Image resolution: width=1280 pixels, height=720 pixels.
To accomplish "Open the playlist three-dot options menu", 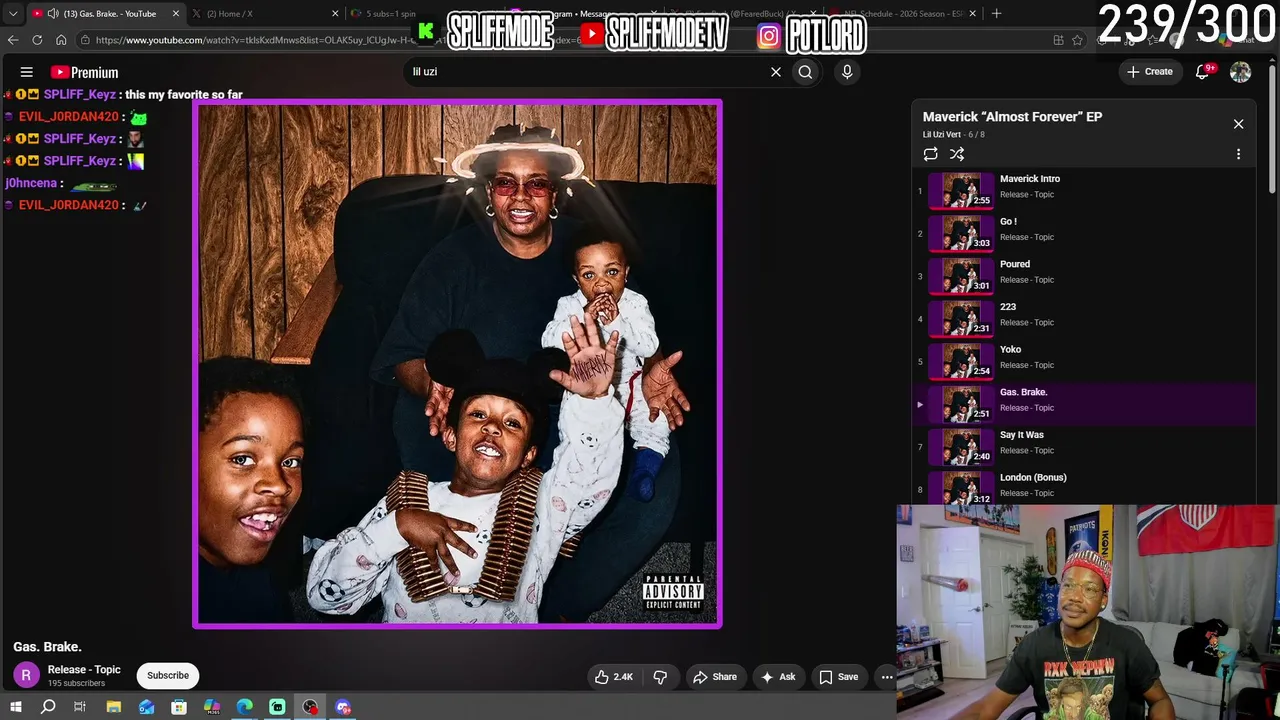I will coord(1238,154).
